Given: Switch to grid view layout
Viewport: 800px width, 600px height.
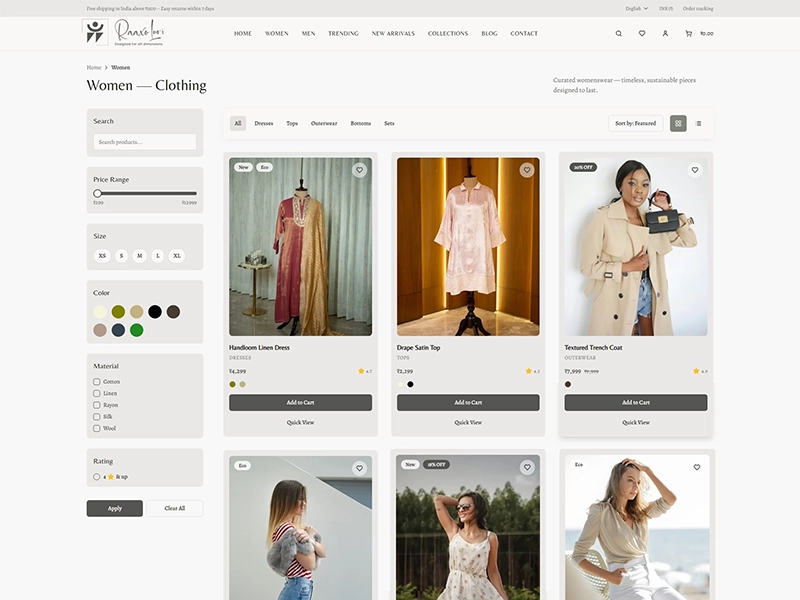Looking at the screenshot, I should (679, 123).
